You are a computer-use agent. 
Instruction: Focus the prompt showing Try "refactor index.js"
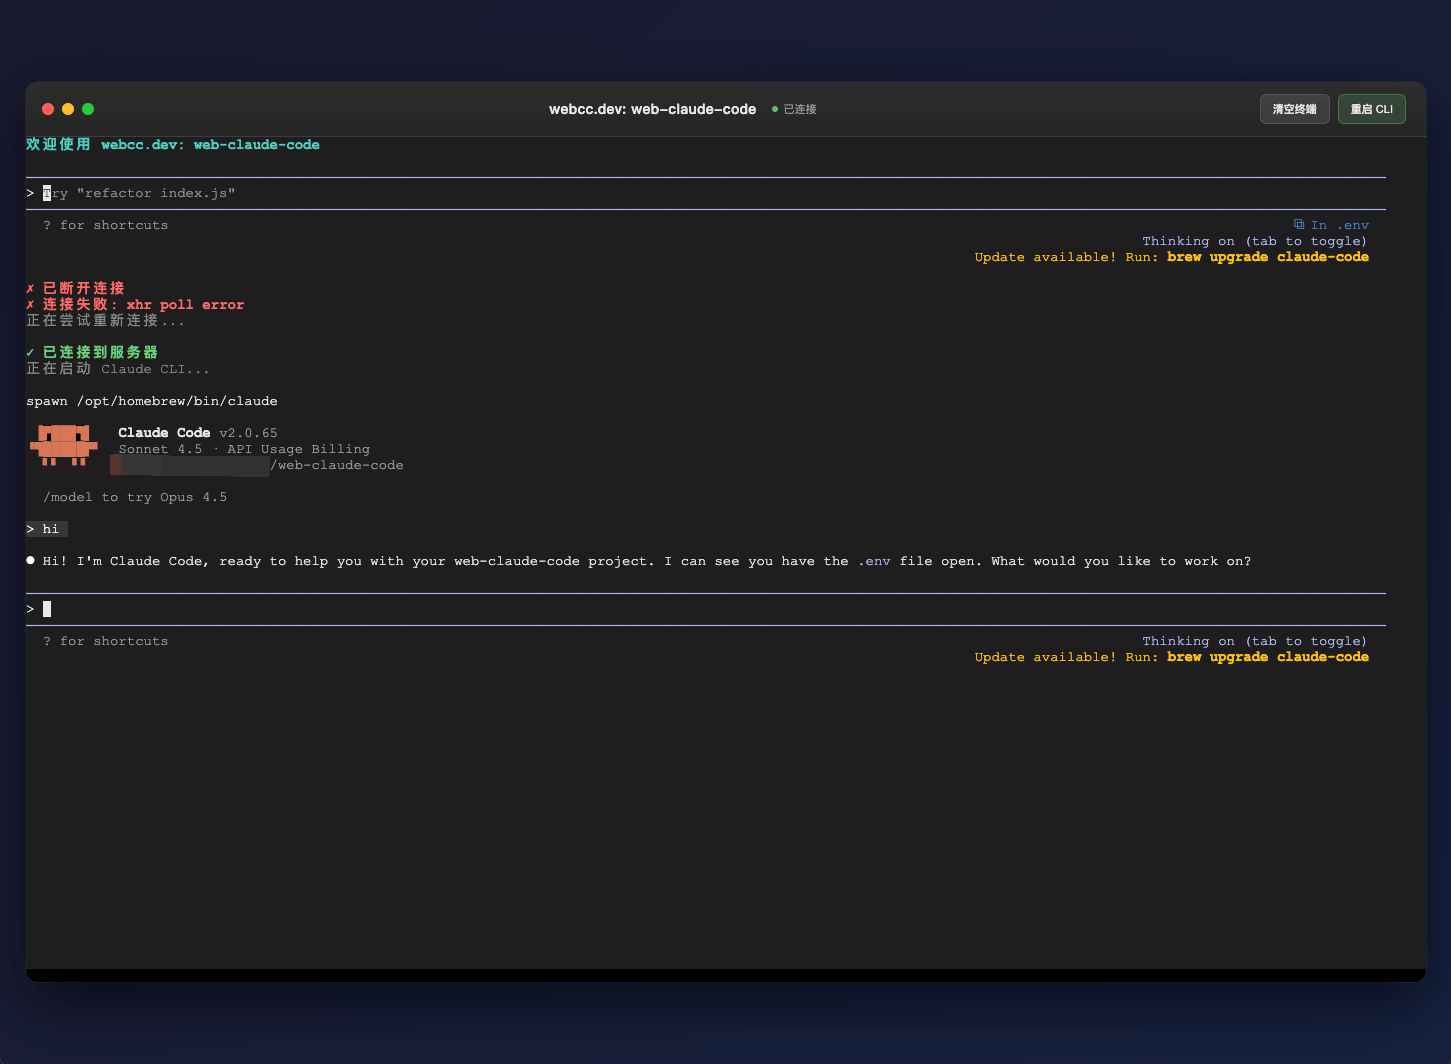[140, 193]
